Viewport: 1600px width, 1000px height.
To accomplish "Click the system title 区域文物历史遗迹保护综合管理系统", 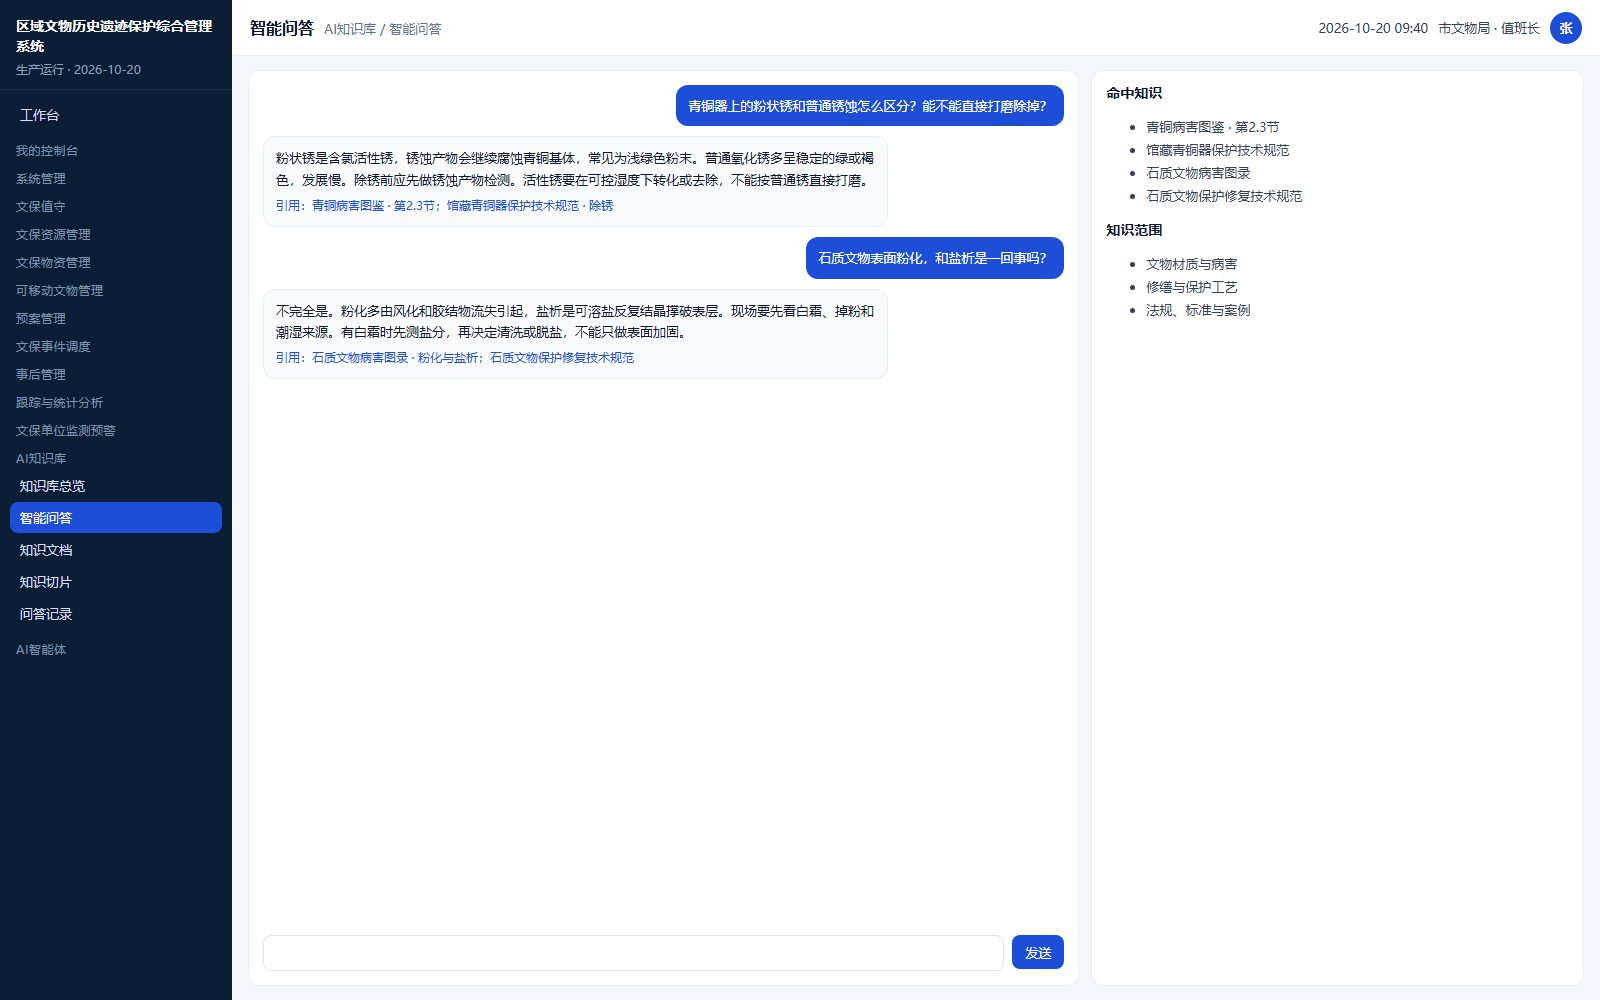I will pos(114,36).
